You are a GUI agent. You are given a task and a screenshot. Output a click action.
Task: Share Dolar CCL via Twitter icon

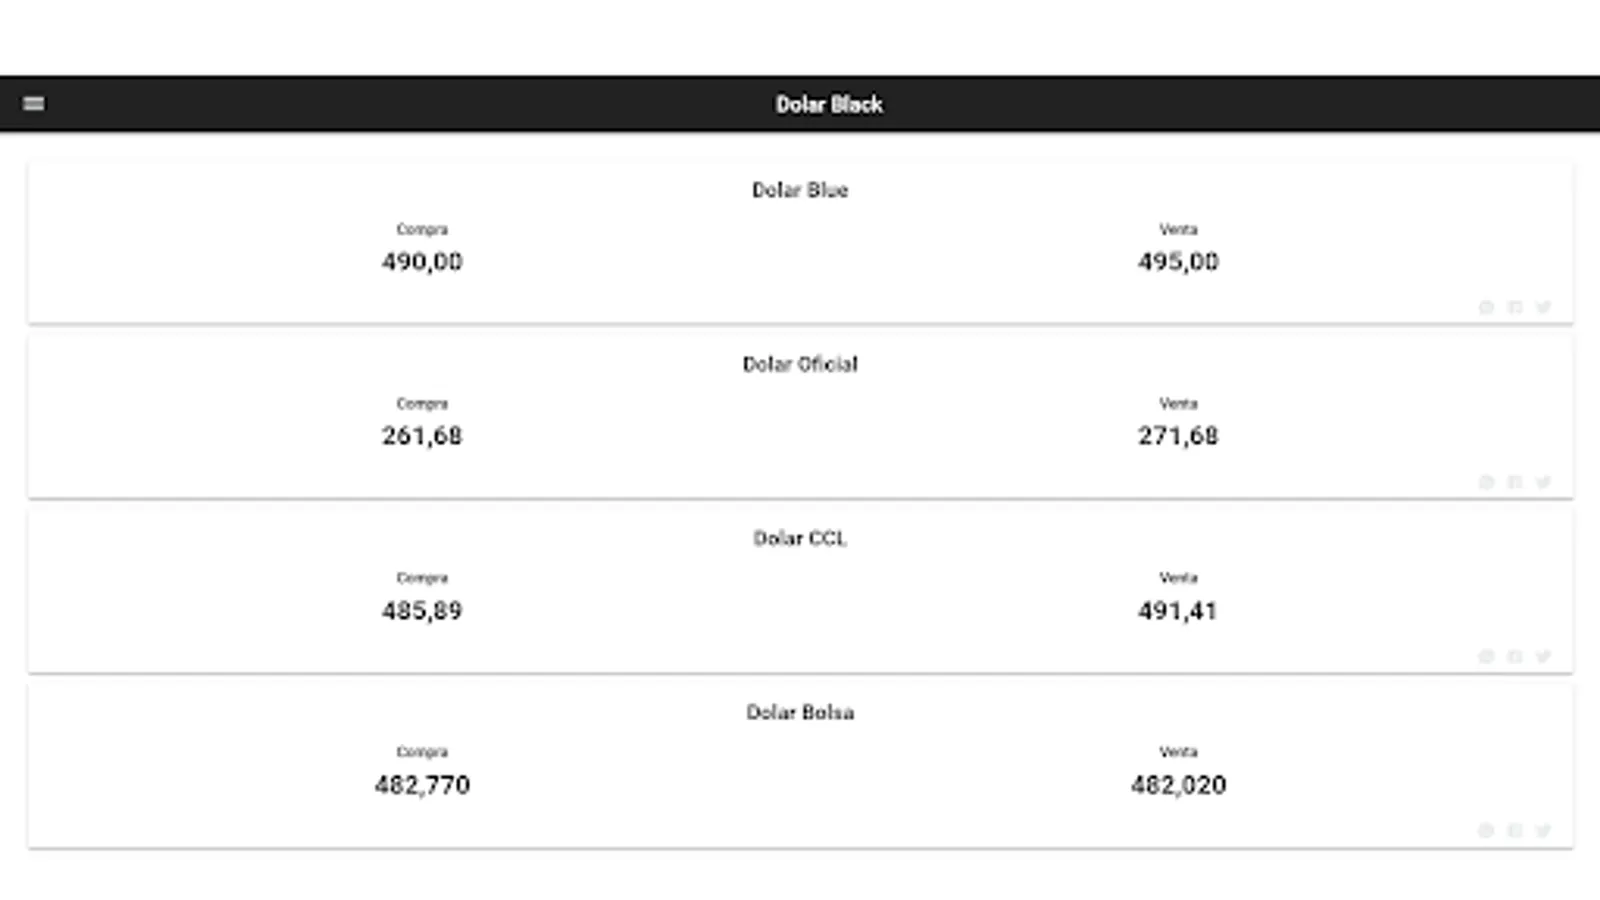coord(1543,656)
